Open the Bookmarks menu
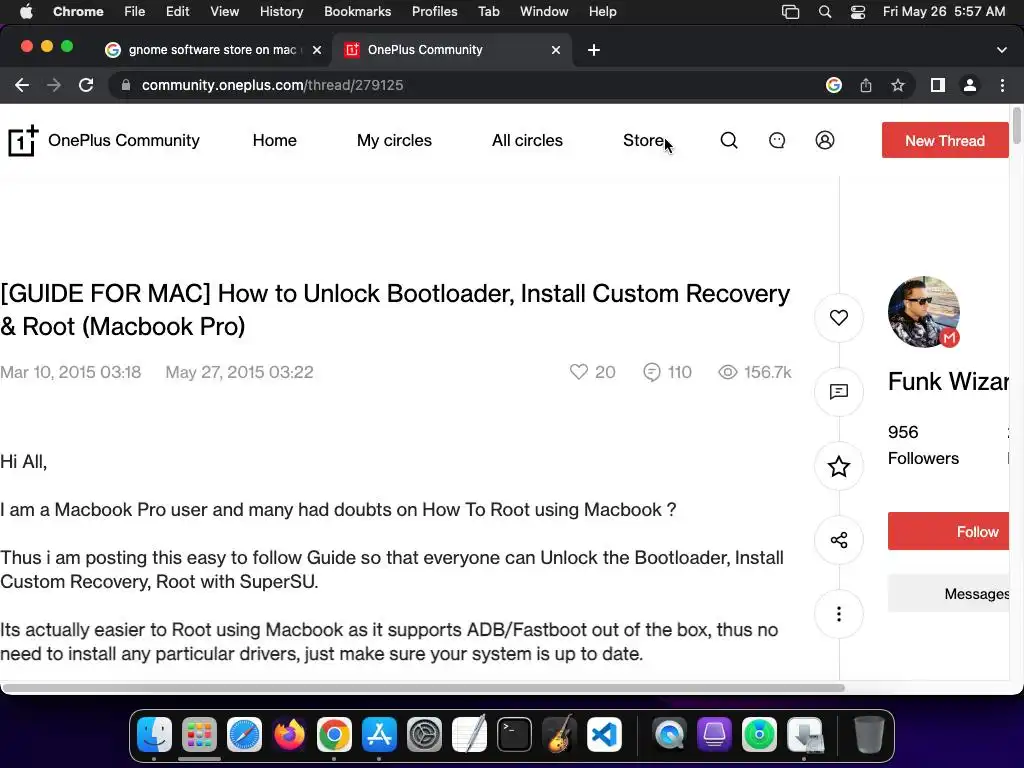The width and height of the screenshot is (1024, 768). pos(357,12)
